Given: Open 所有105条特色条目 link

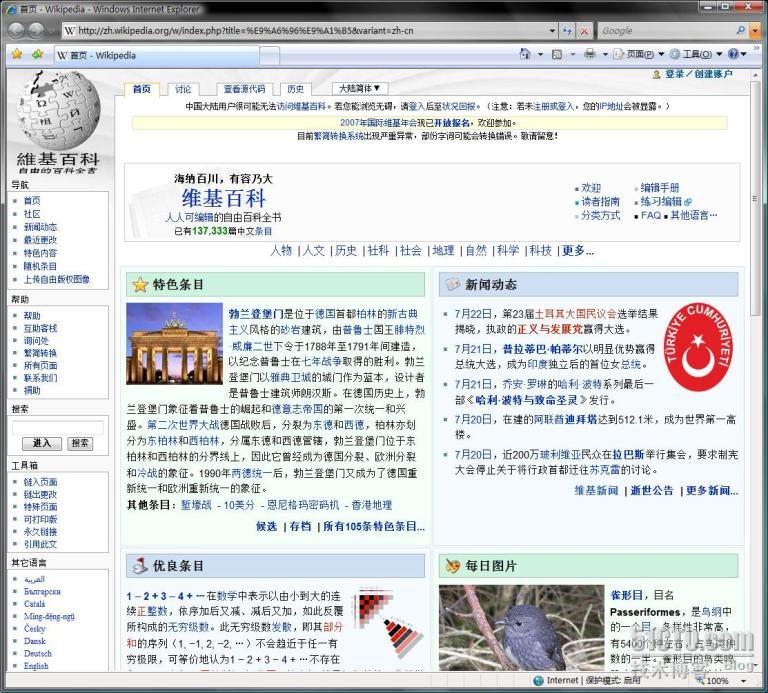Looking at the screenshot, I should pyautogui.click(x=374, y=526).
